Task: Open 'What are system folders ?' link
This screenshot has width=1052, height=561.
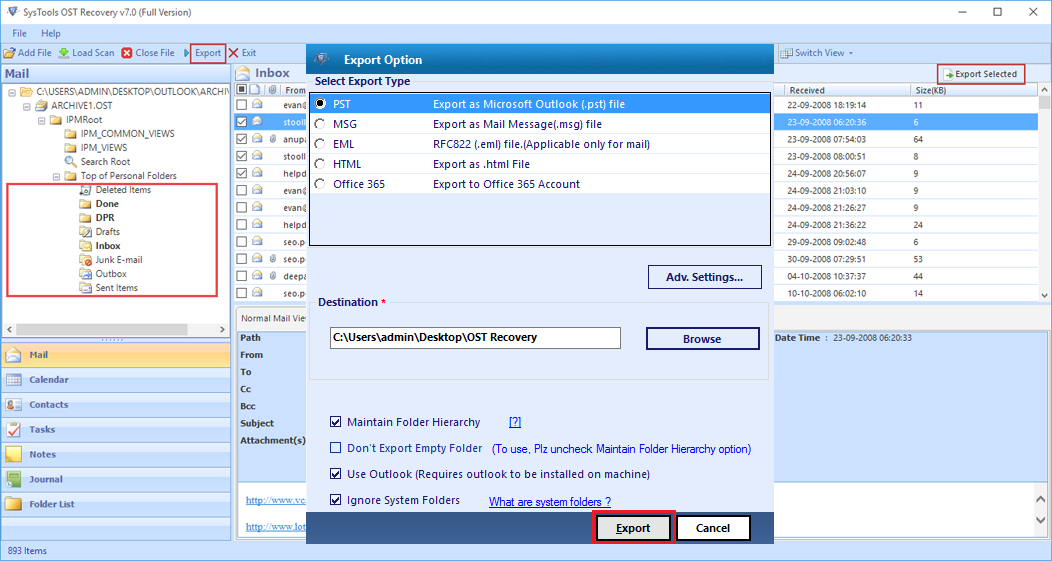Action: point(549,502)
